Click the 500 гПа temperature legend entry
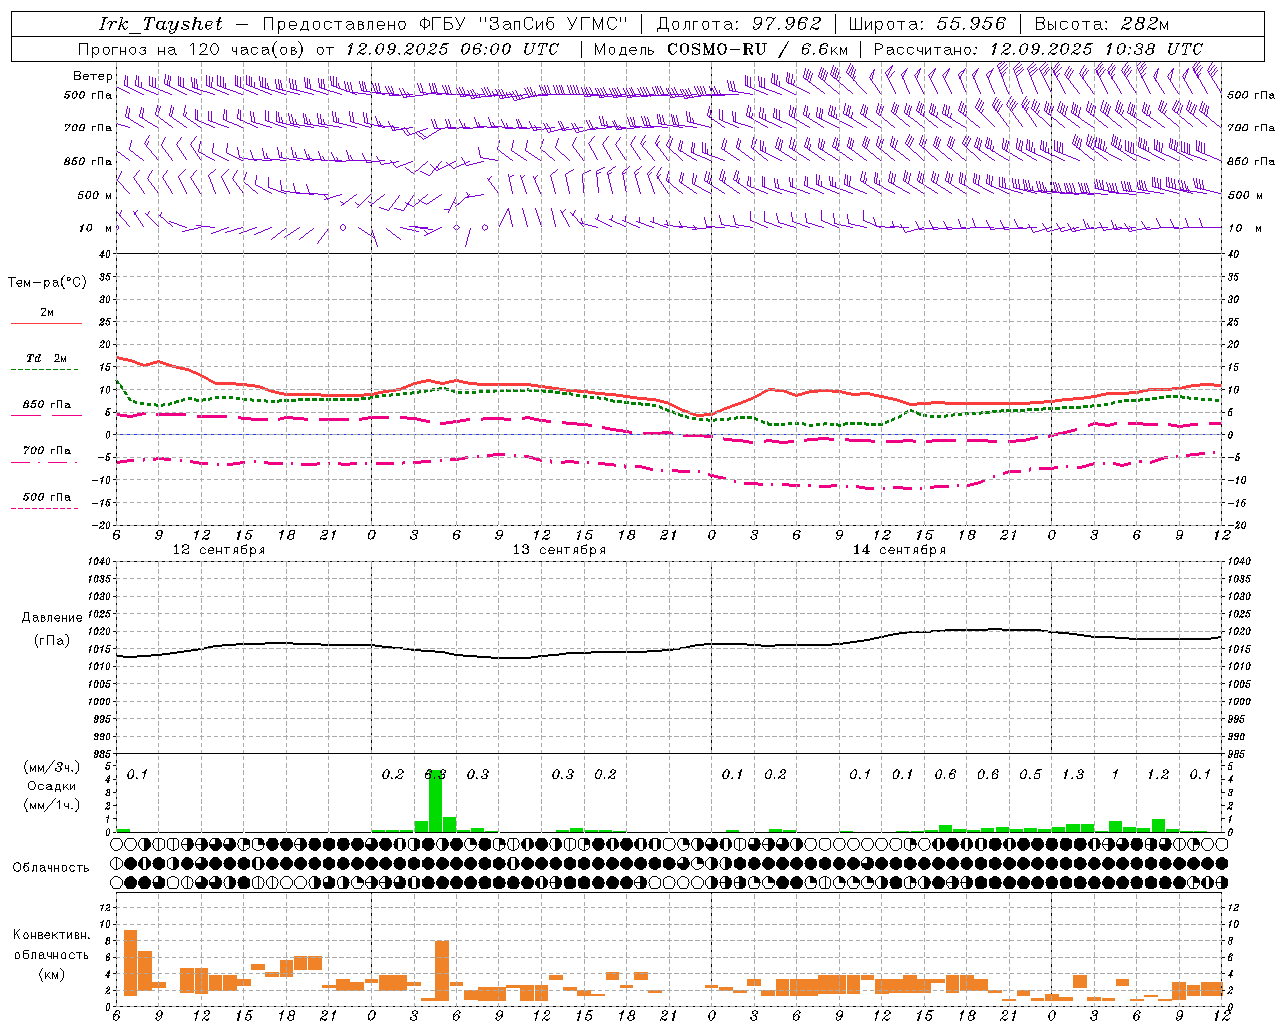Screen dimensions: 1280x1024 (x=47, y=497)
